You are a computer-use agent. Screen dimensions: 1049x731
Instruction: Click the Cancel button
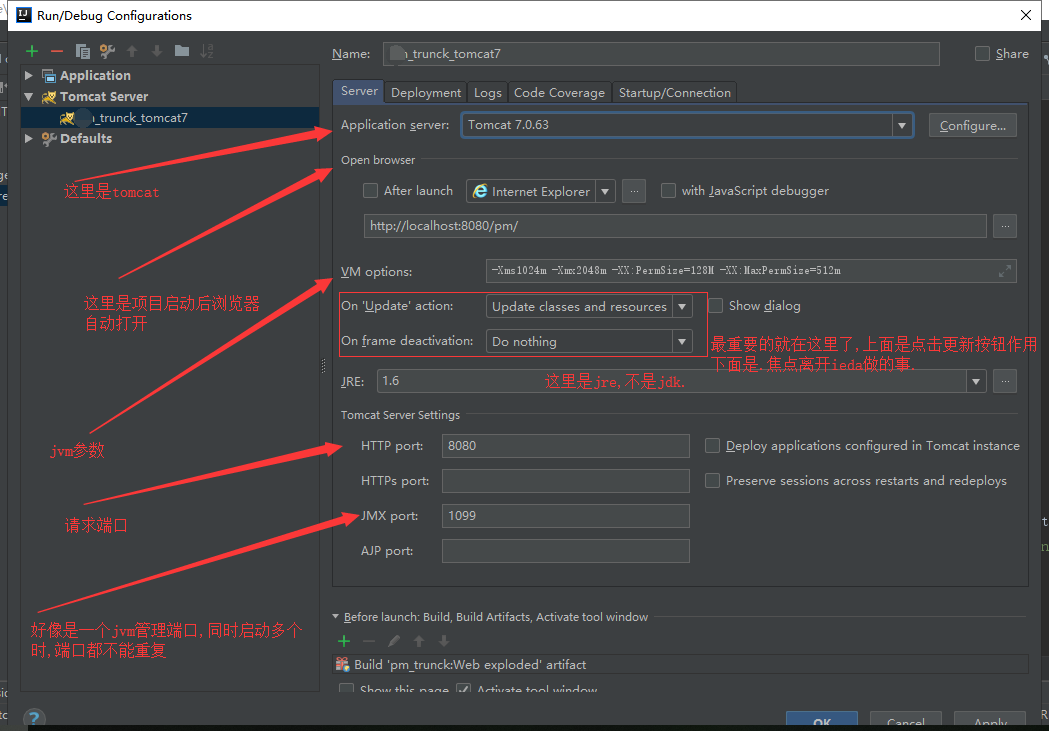click(x=906, y=721)
